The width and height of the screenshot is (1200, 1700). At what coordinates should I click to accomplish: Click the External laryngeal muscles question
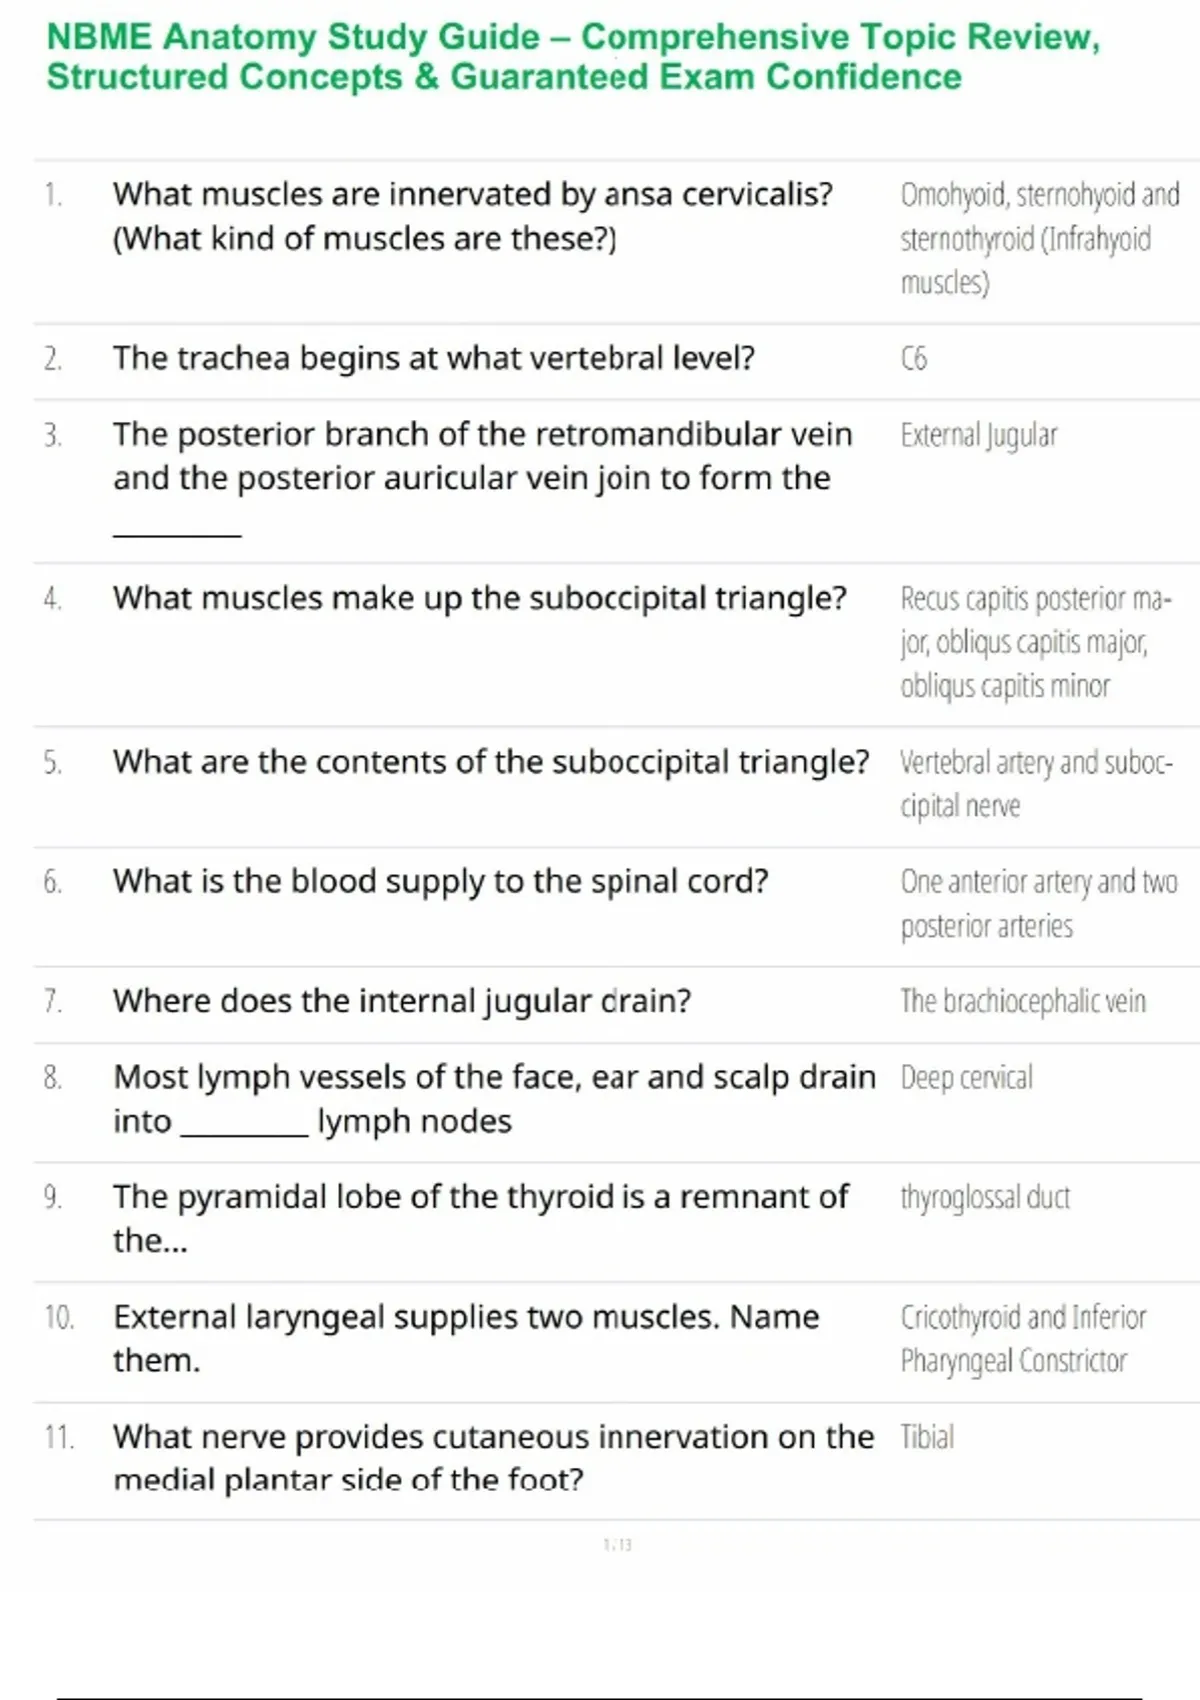click(466, 1338)
